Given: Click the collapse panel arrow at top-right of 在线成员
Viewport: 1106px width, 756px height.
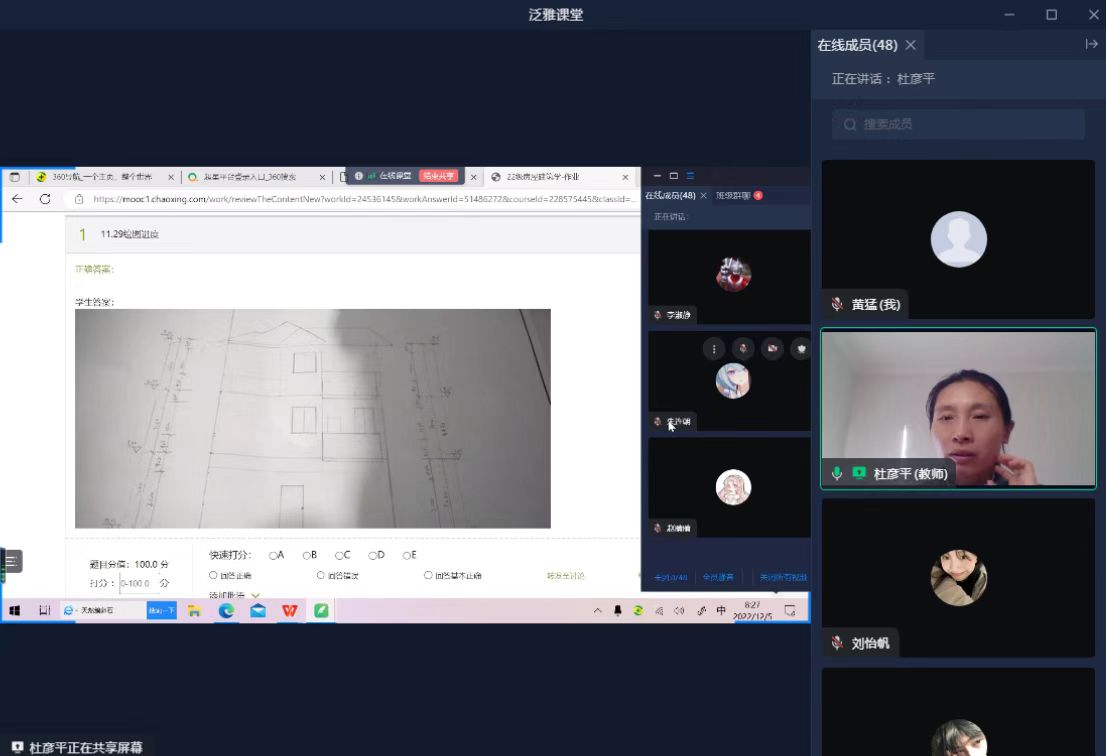Looking at the screenshot, I should (1092, 44).
